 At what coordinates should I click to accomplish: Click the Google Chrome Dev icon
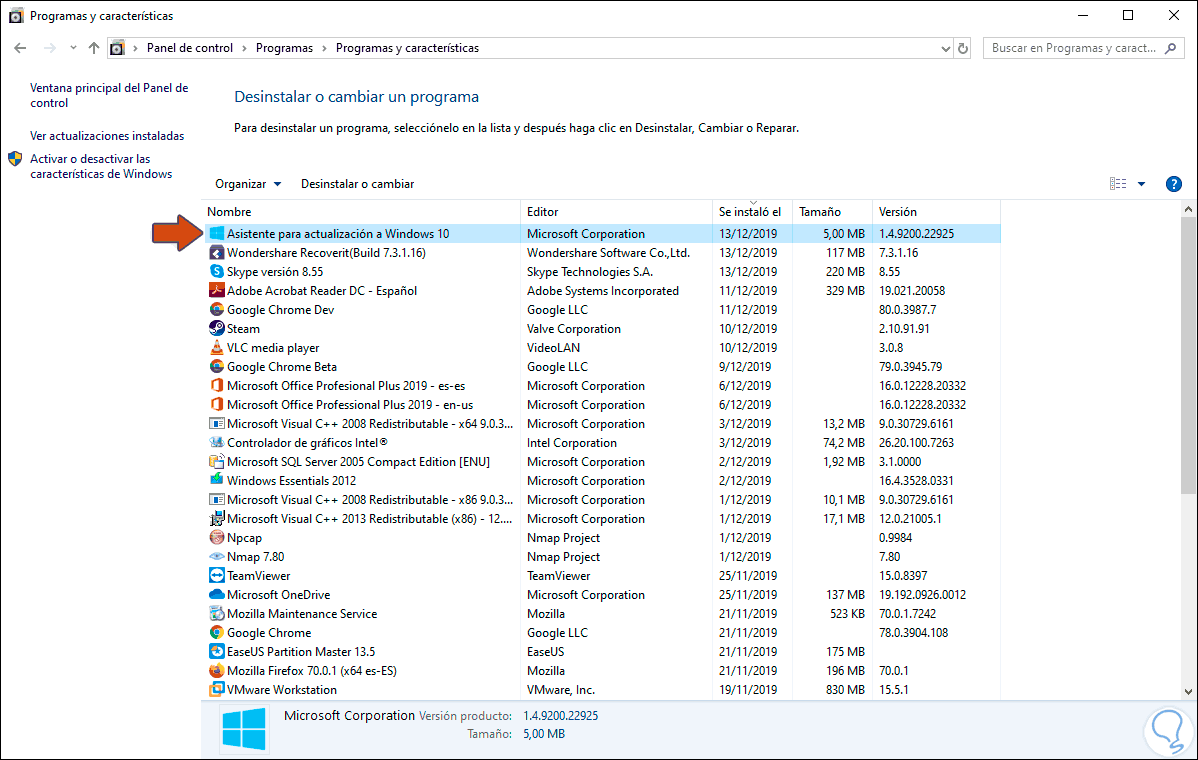[x=216, y=310]
